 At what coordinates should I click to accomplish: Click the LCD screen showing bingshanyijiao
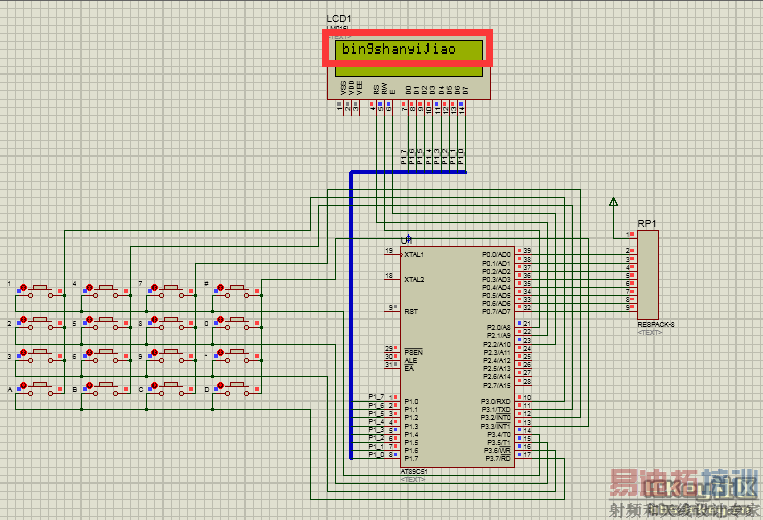tap(409, 58)
